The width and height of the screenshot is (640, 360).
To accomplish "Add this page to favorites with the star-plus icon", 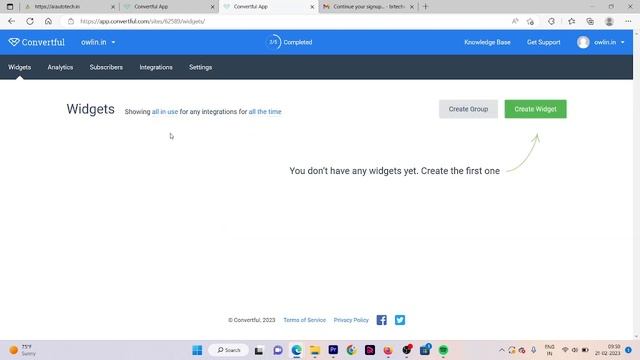I will [x=530, y=21].
